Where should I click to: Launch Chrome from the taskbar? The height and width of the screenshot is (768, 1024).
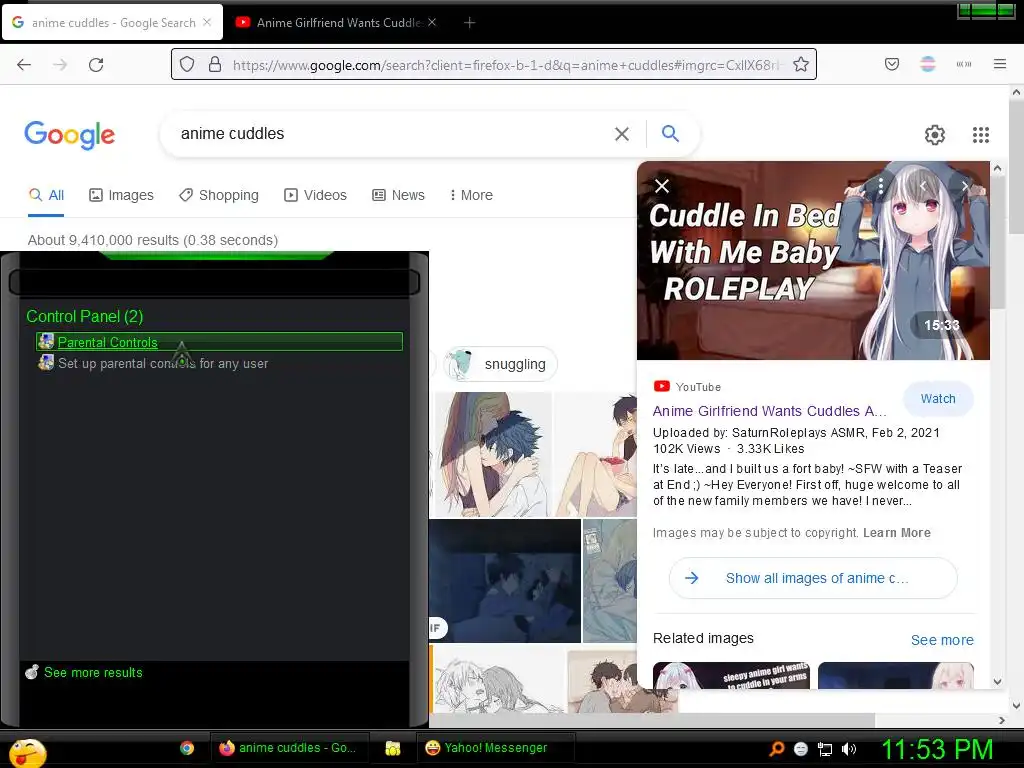[187, 748]
